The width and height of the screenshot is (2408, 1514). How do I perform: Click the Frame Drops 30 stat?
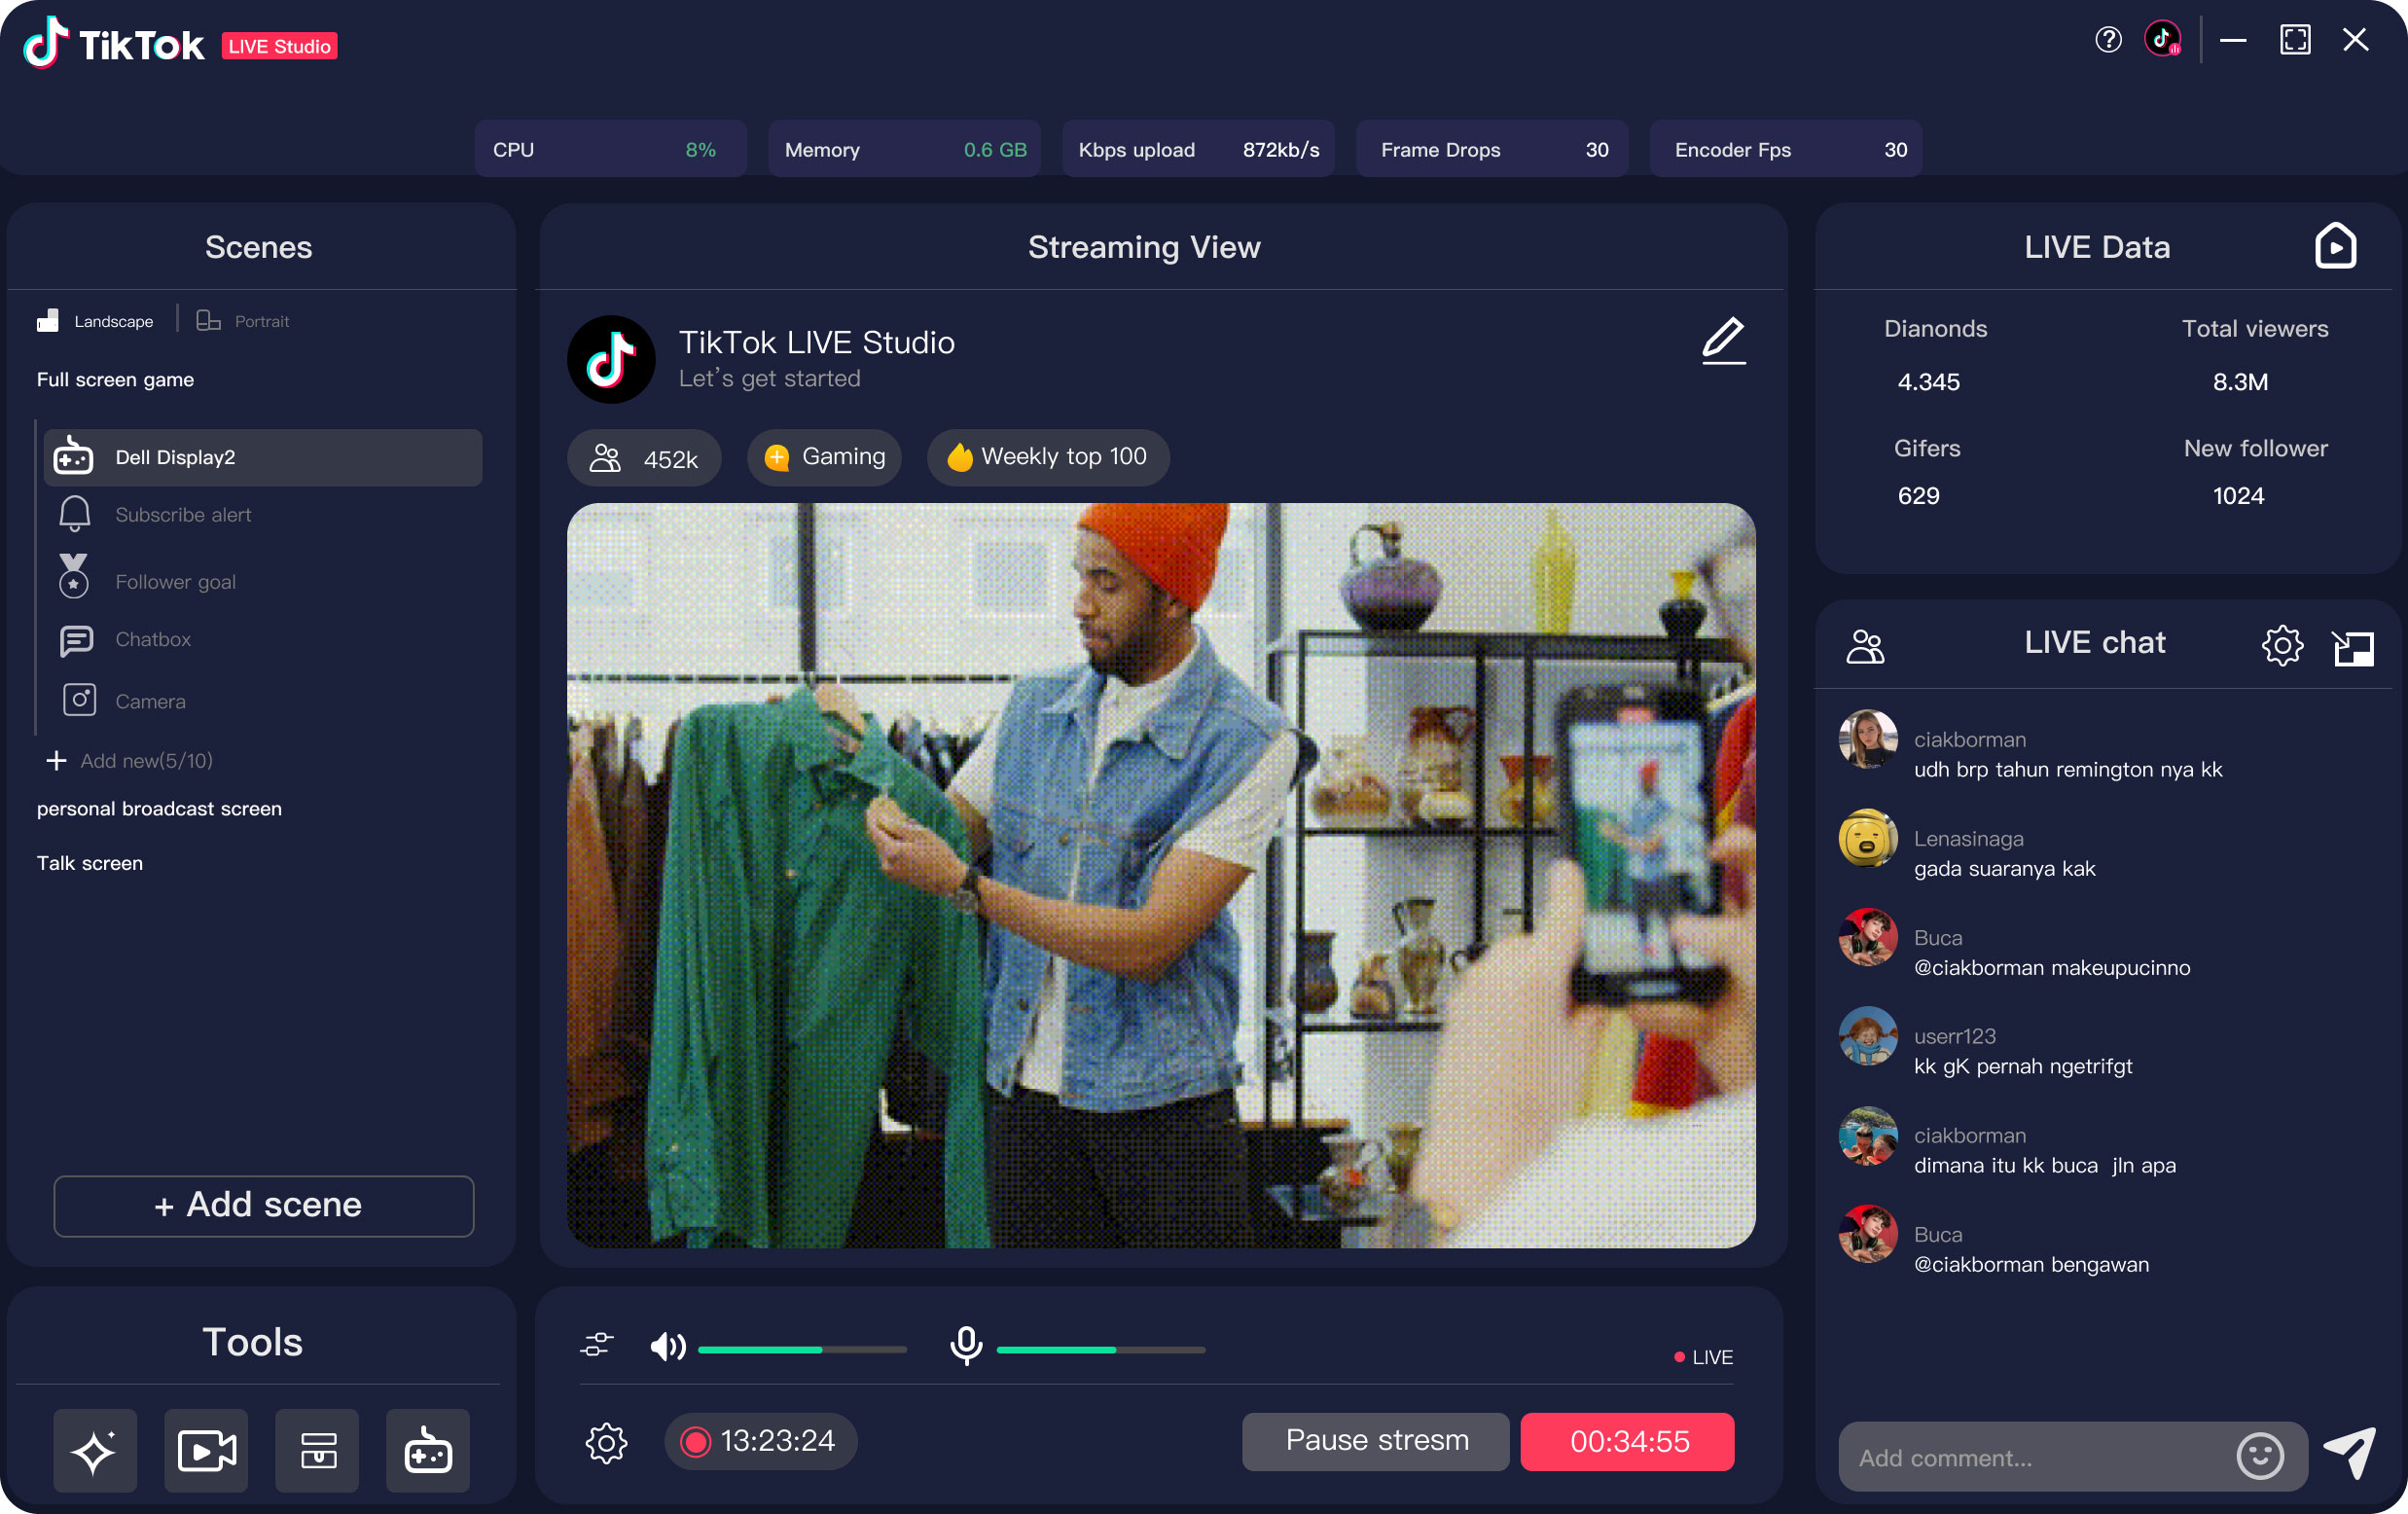pos(1492,149)
